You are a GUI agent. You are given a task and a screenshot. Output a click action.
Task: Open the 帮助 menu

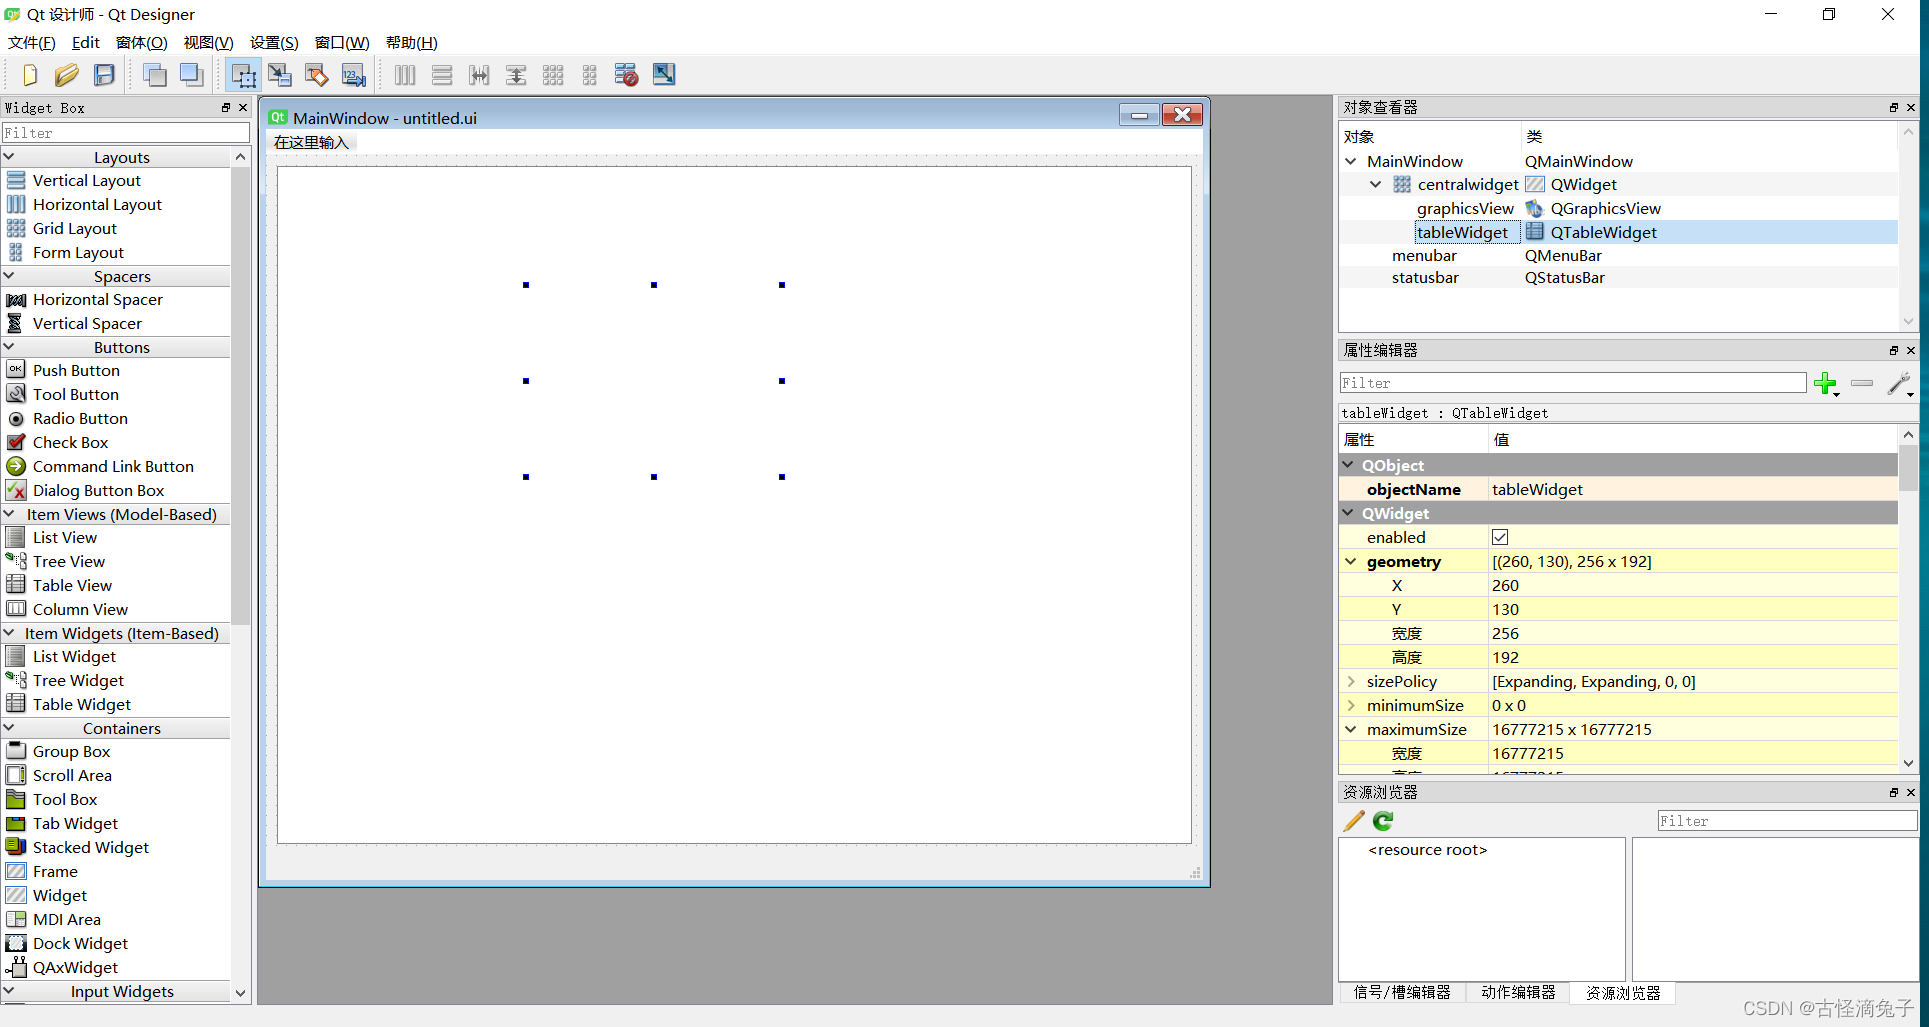coord(410,42)
